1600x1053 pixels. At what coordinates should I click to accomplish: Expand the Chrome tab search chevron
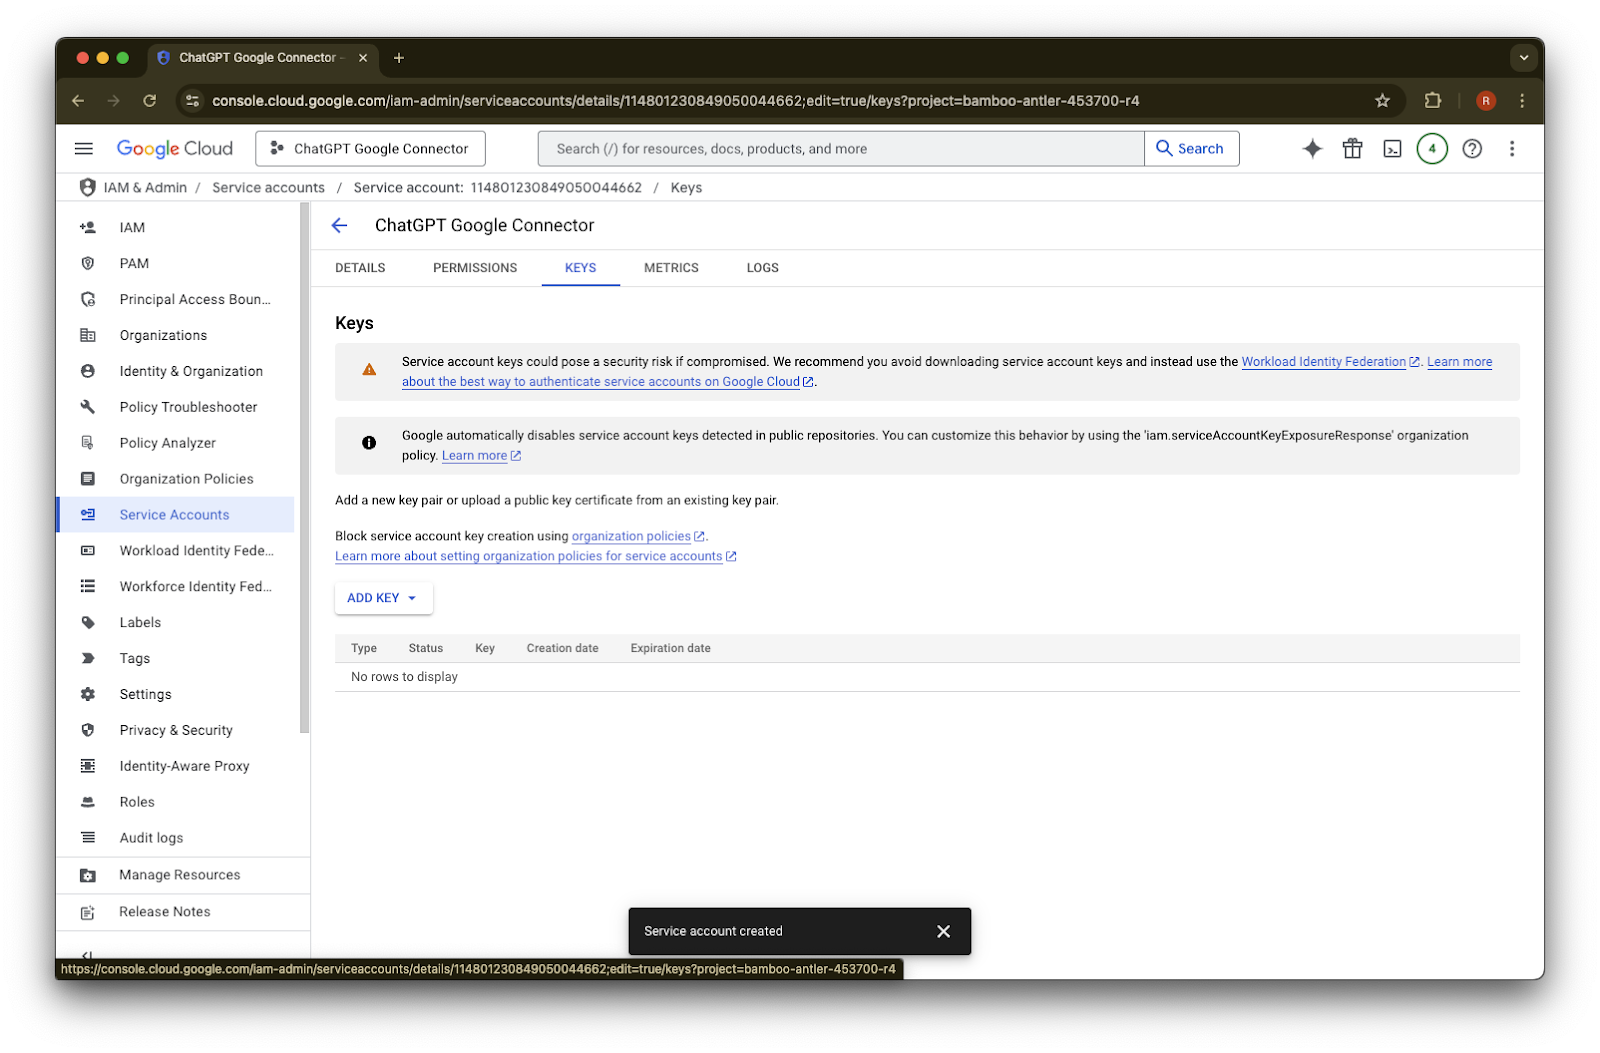pos(1524,58)
